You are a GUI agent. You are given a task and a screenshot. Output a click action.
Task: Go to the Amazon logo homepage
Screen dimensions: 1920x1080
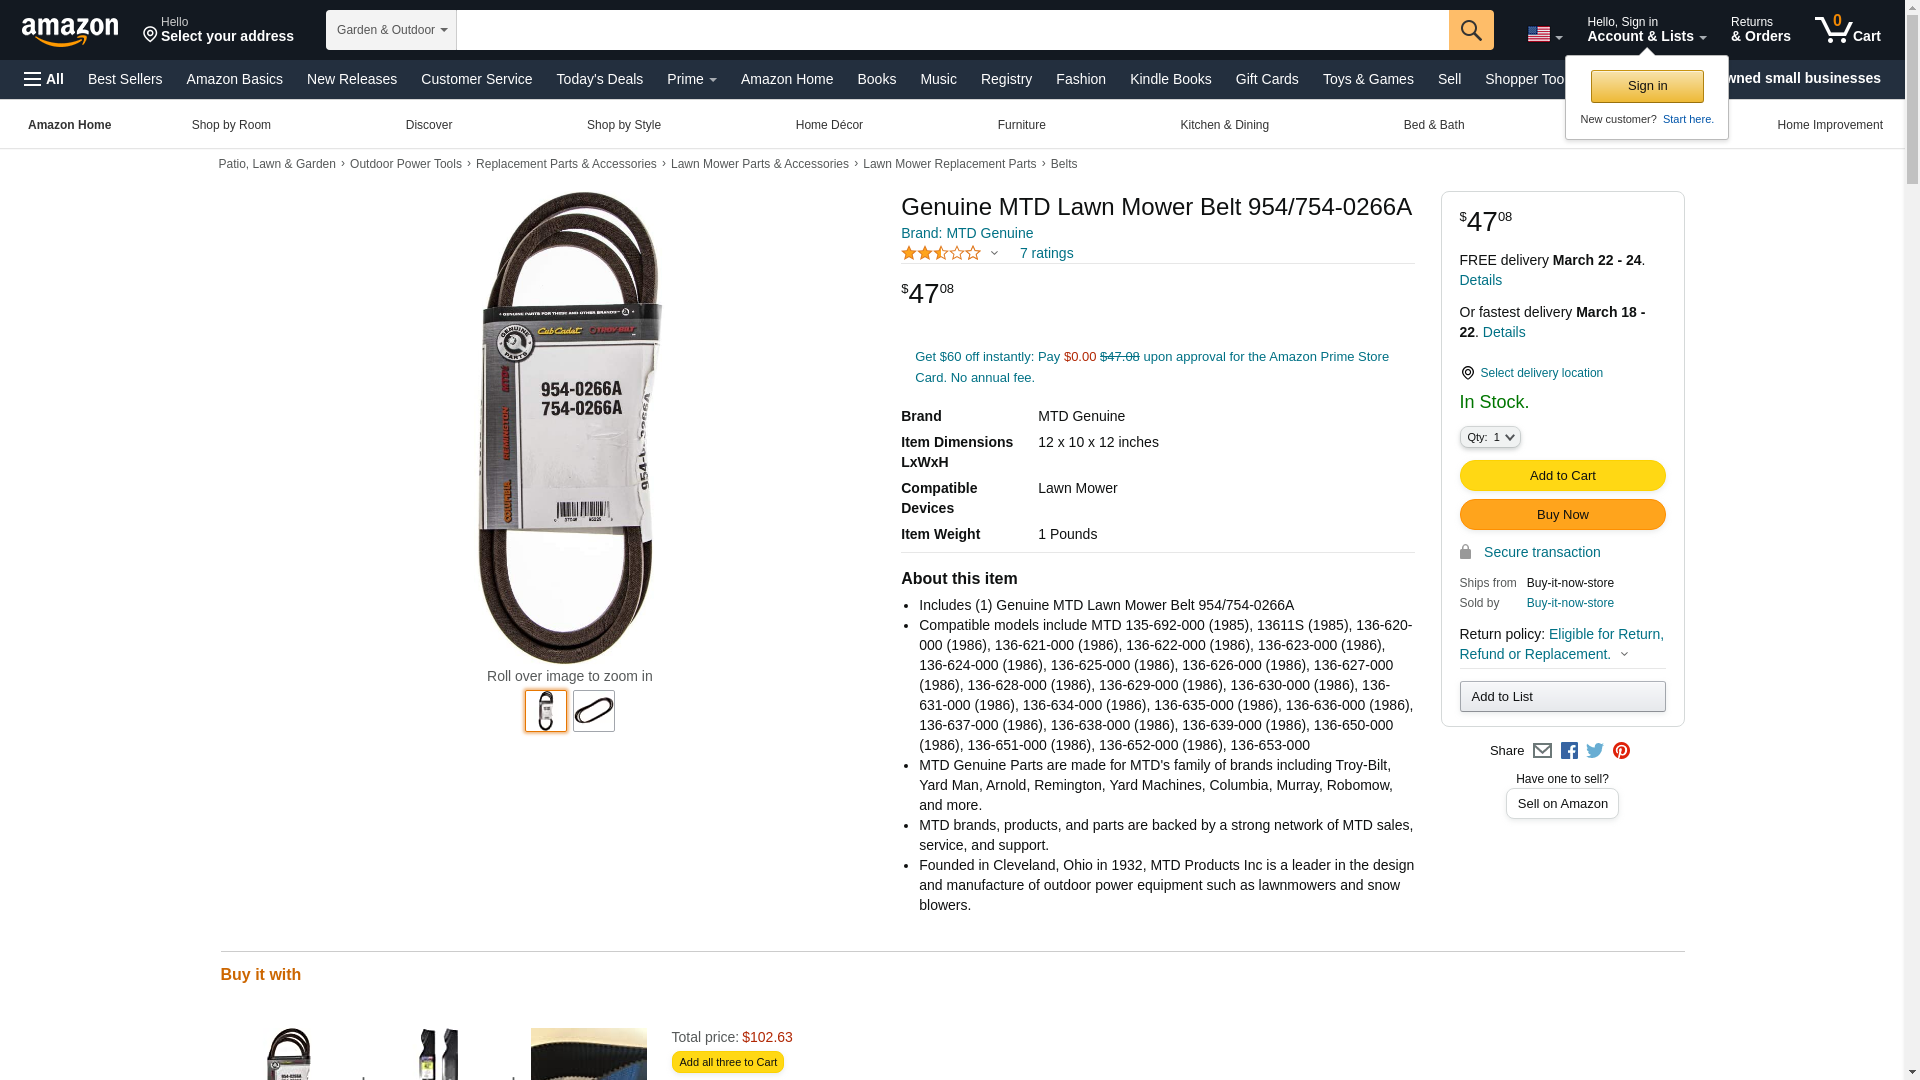[x=70, y=30]
